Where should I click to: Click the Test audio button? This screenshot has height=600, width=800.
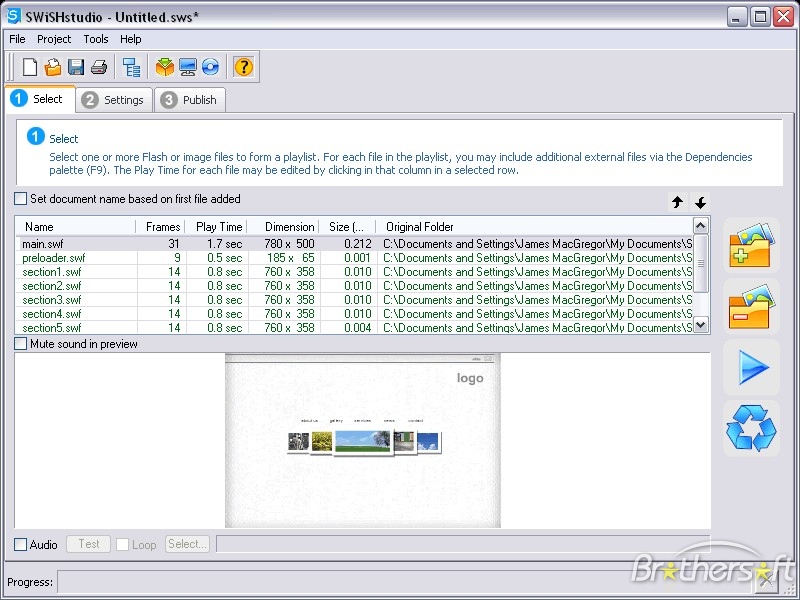coord(88,544)
